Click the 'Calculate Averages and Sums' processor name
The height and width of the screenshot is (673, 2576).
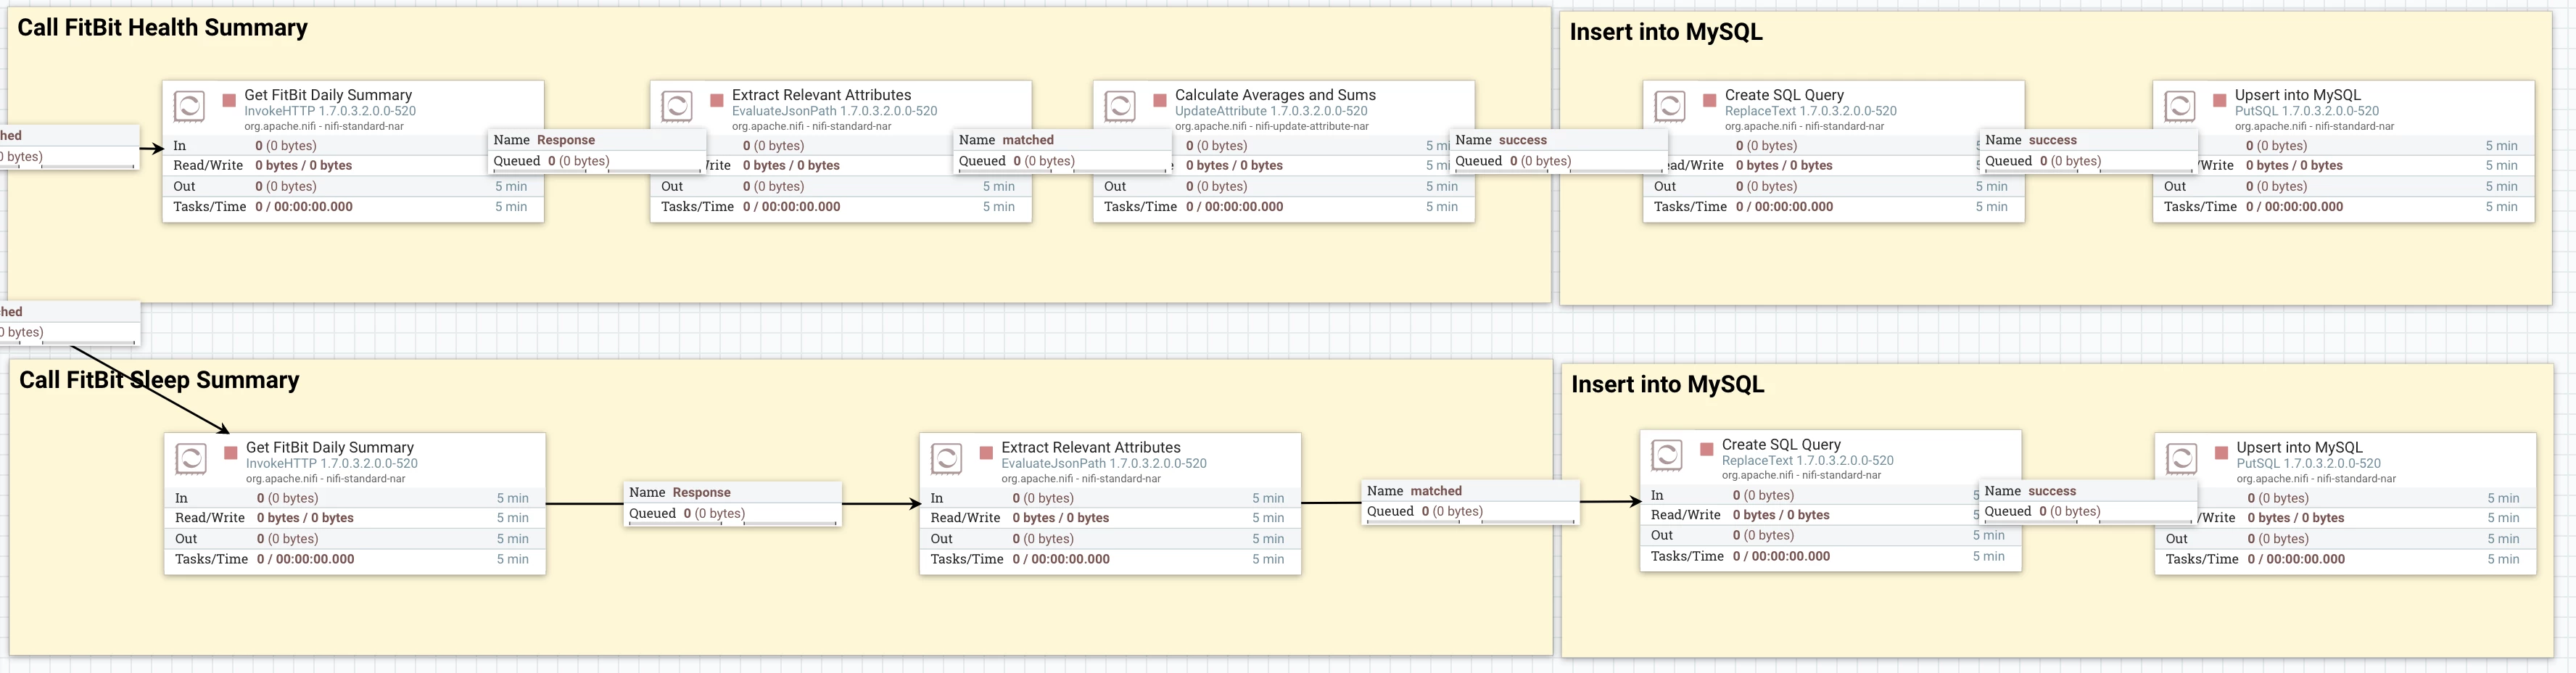[x=1275, y=95]
